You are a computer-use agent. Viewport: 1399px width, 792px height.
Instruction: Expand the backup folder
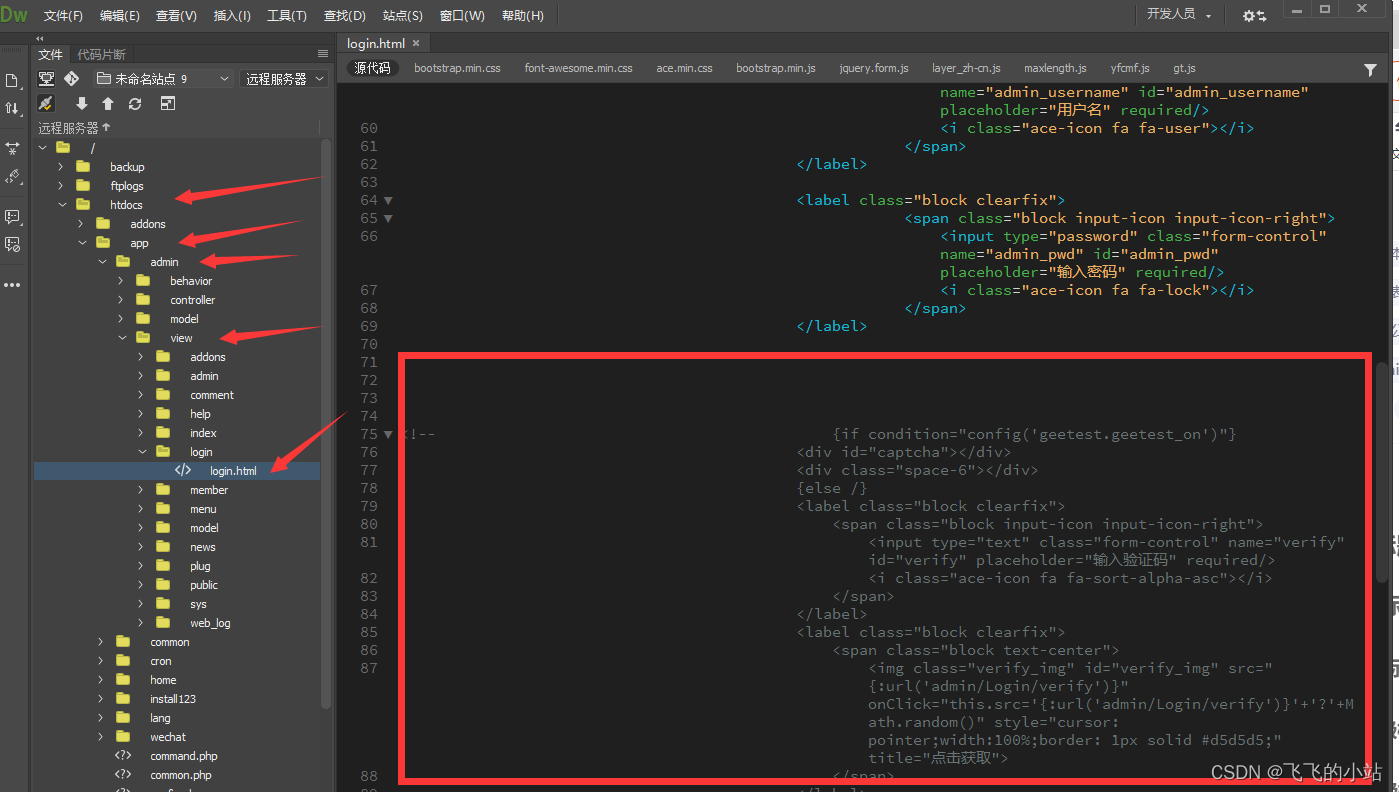click(x=61, y=167)
